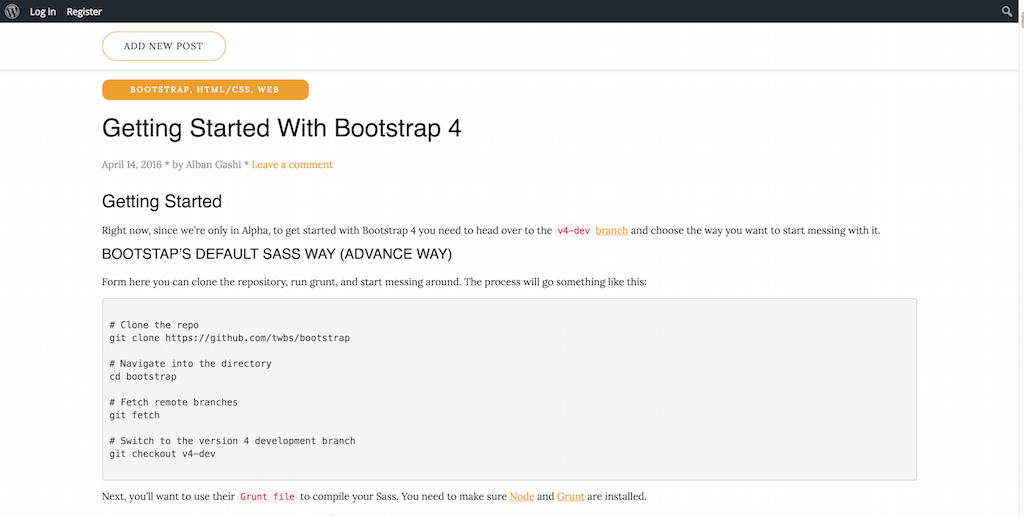This screenshot has width=1024, height=516.
Task: Open the admin bar search icon
Action: (1007, 11)
